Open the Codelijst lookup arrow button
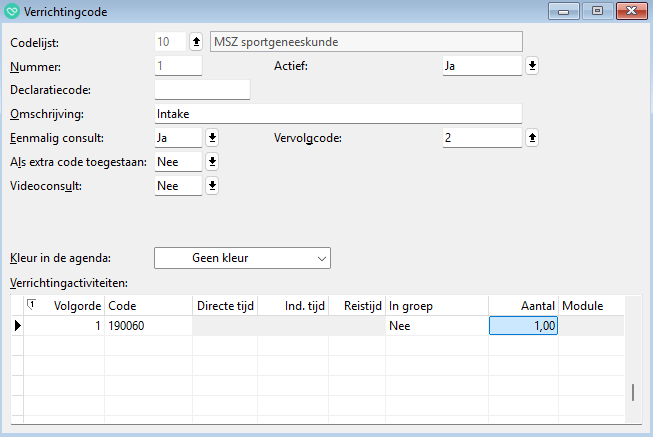 pos(196,42)
